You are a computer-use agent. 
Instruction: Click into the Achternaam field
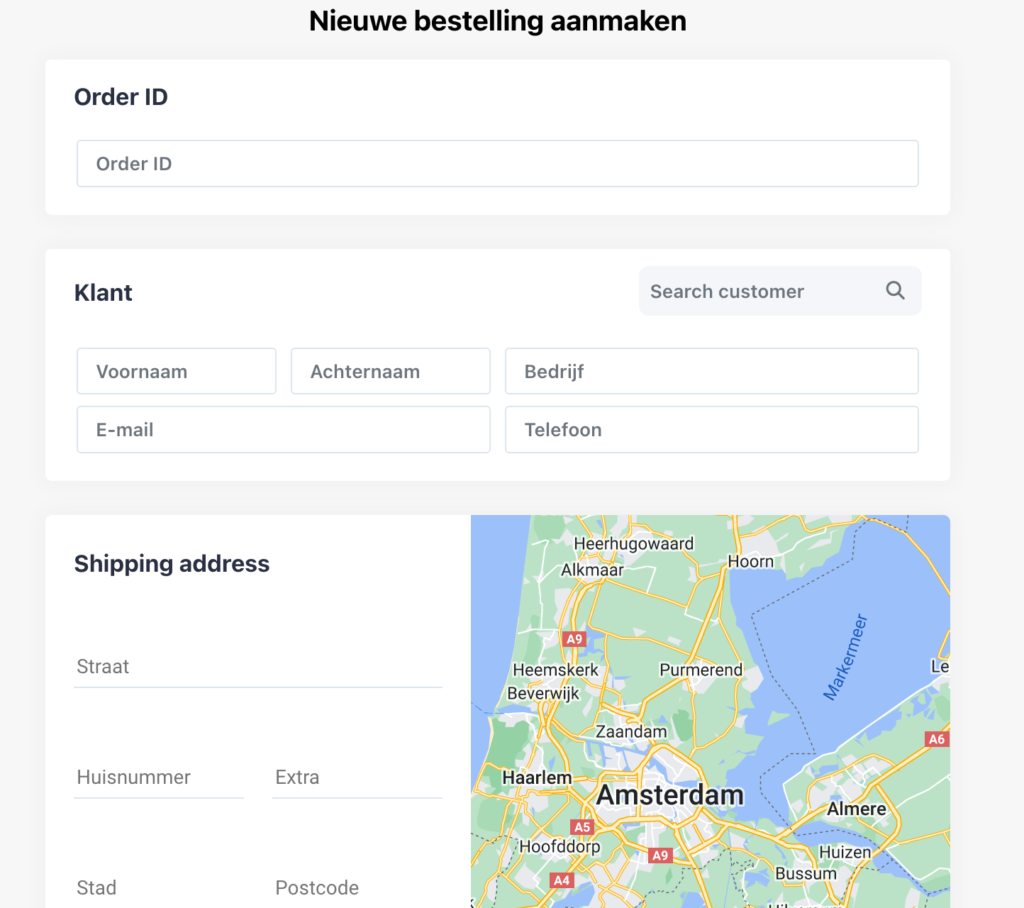tap(390, 371)
